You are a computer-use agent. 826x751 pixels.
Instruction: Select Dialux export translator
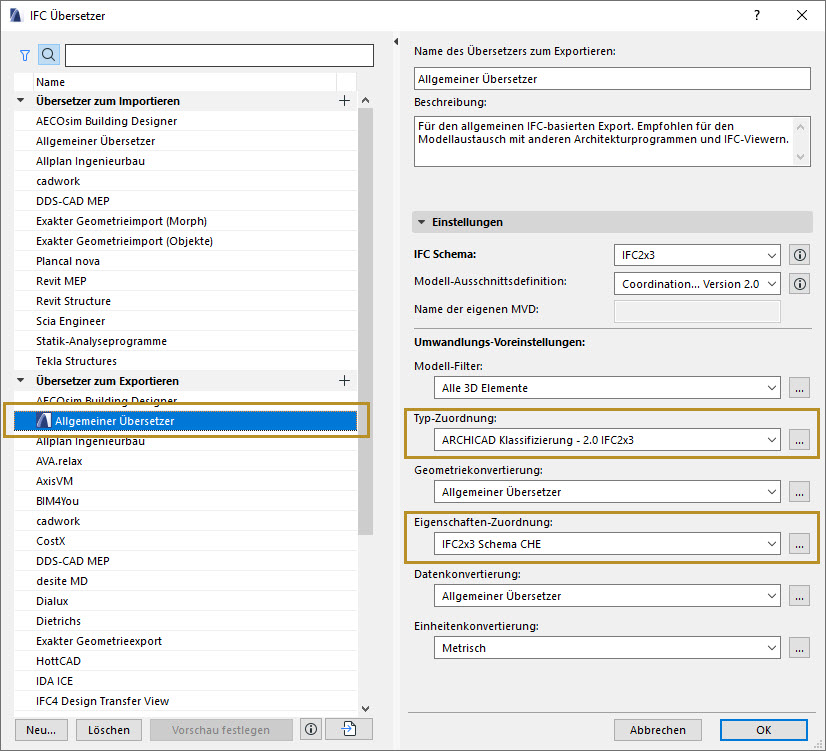(186, 601)
